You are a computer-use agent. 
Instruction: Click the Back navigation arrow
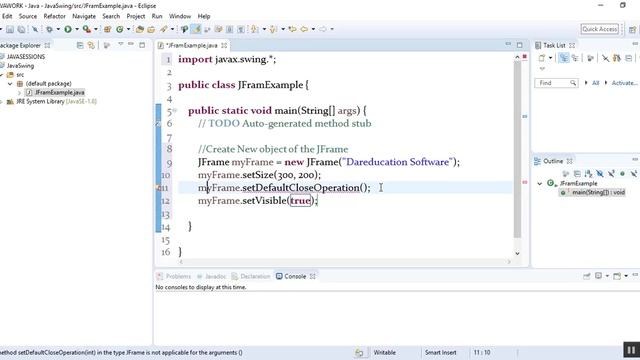(x=304, y=29)
